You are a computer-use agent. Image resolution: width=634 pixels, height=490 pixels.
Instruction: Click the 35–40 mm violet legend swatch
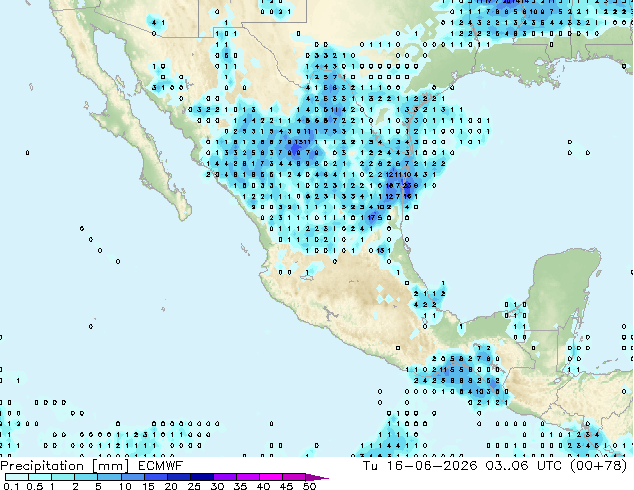click(x=248, y=477)
